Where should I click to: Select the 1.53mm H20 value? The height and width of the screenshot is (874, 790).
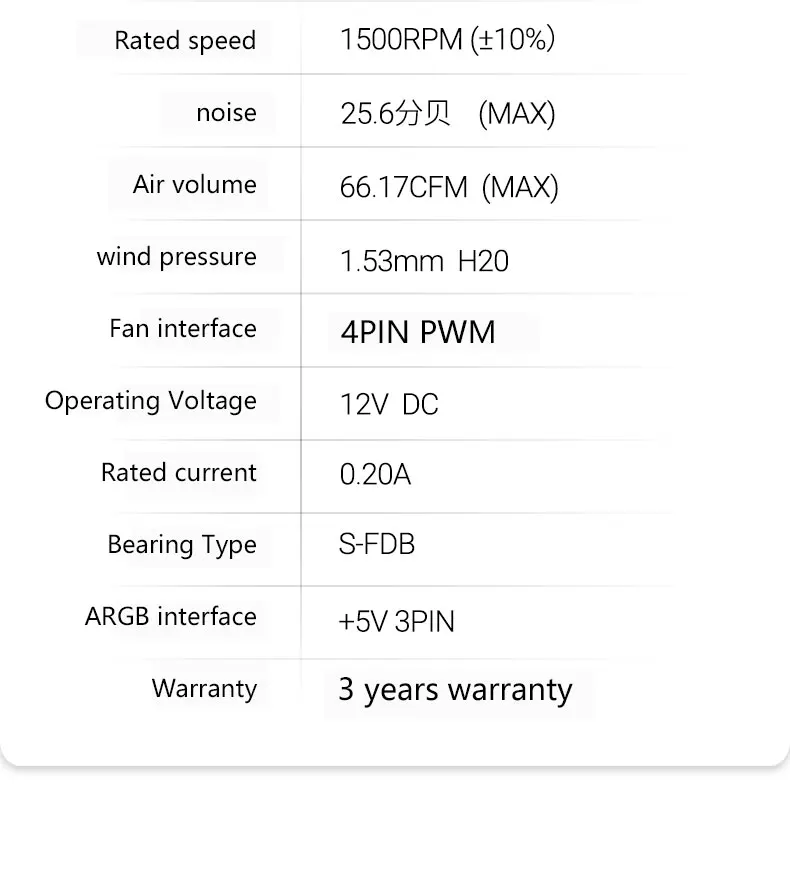(424, 262)
